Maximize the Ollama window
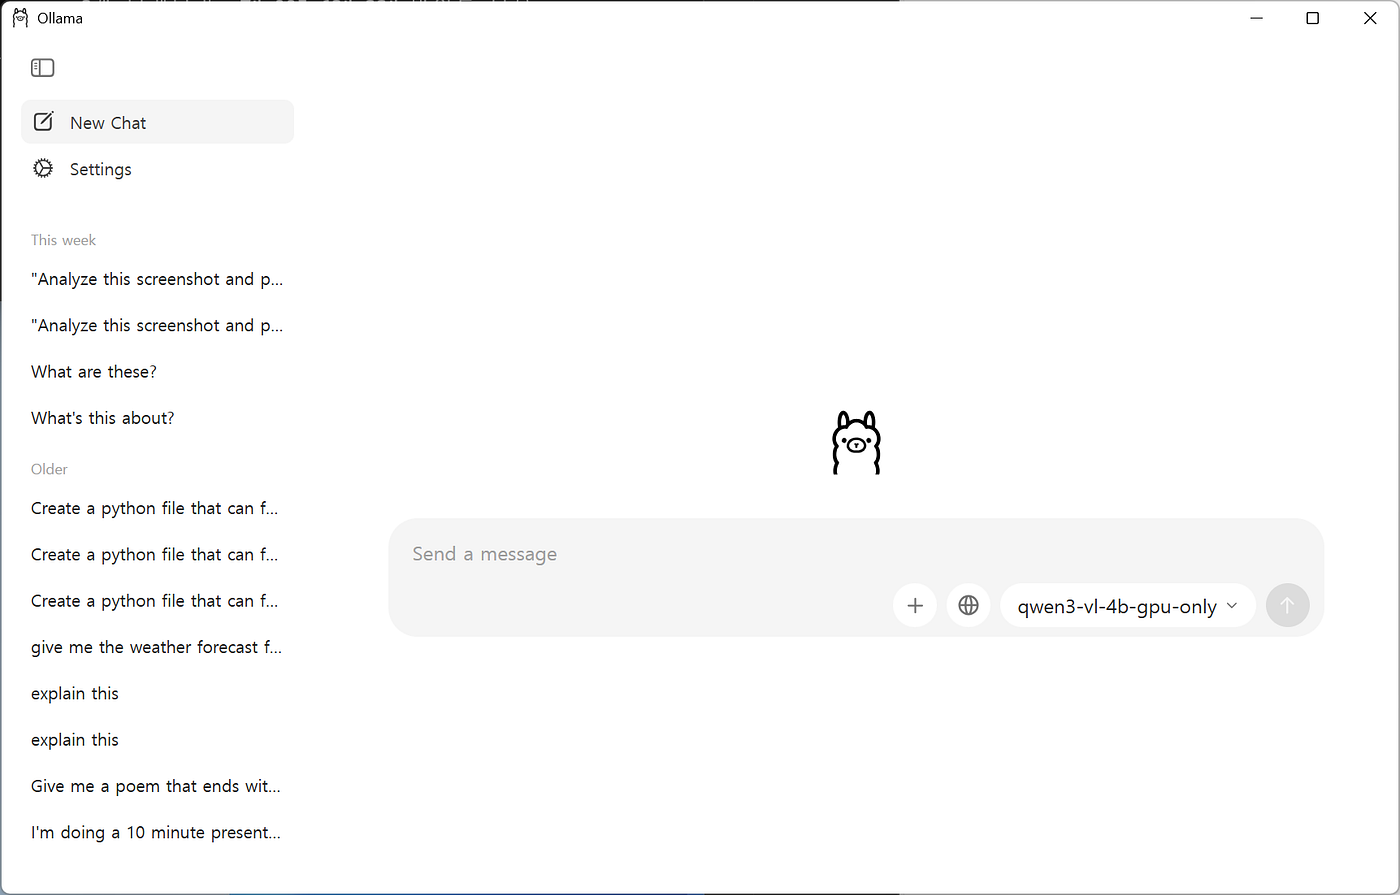Viewport: 1400px width, 895px height. point(1312,18)
